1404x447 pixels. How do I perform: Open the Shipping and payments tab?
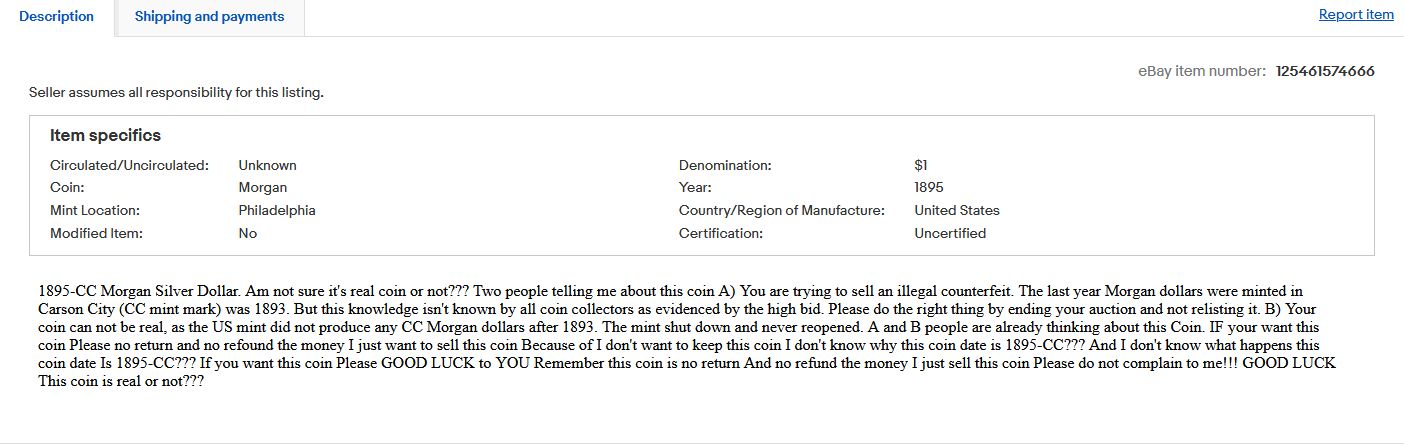(209, 17)
